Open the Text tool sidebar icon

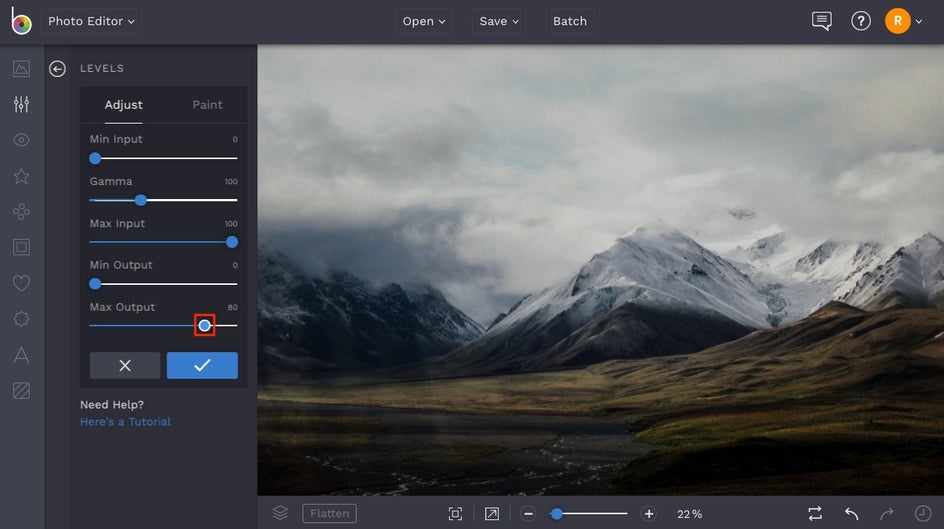(21, 355)
